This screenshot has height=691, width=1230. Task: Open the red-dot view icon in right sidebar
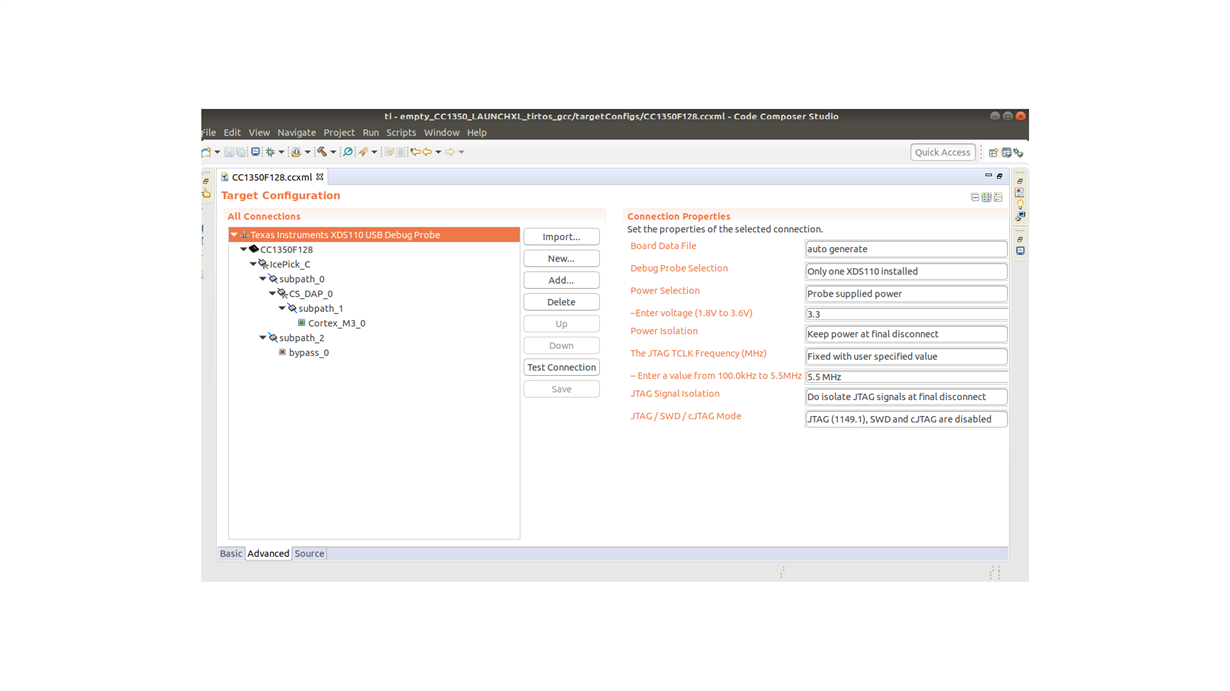[1020, 192]
